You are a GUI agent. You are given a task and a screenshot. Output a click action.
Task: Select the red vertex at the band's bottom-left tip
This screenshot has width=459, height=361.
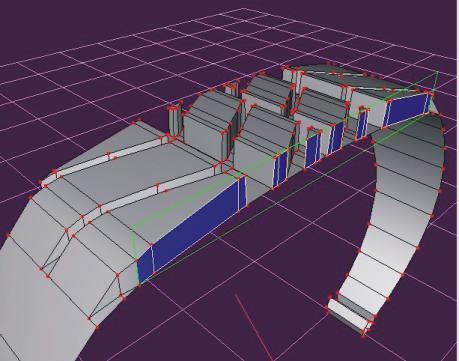click(97, 328)
